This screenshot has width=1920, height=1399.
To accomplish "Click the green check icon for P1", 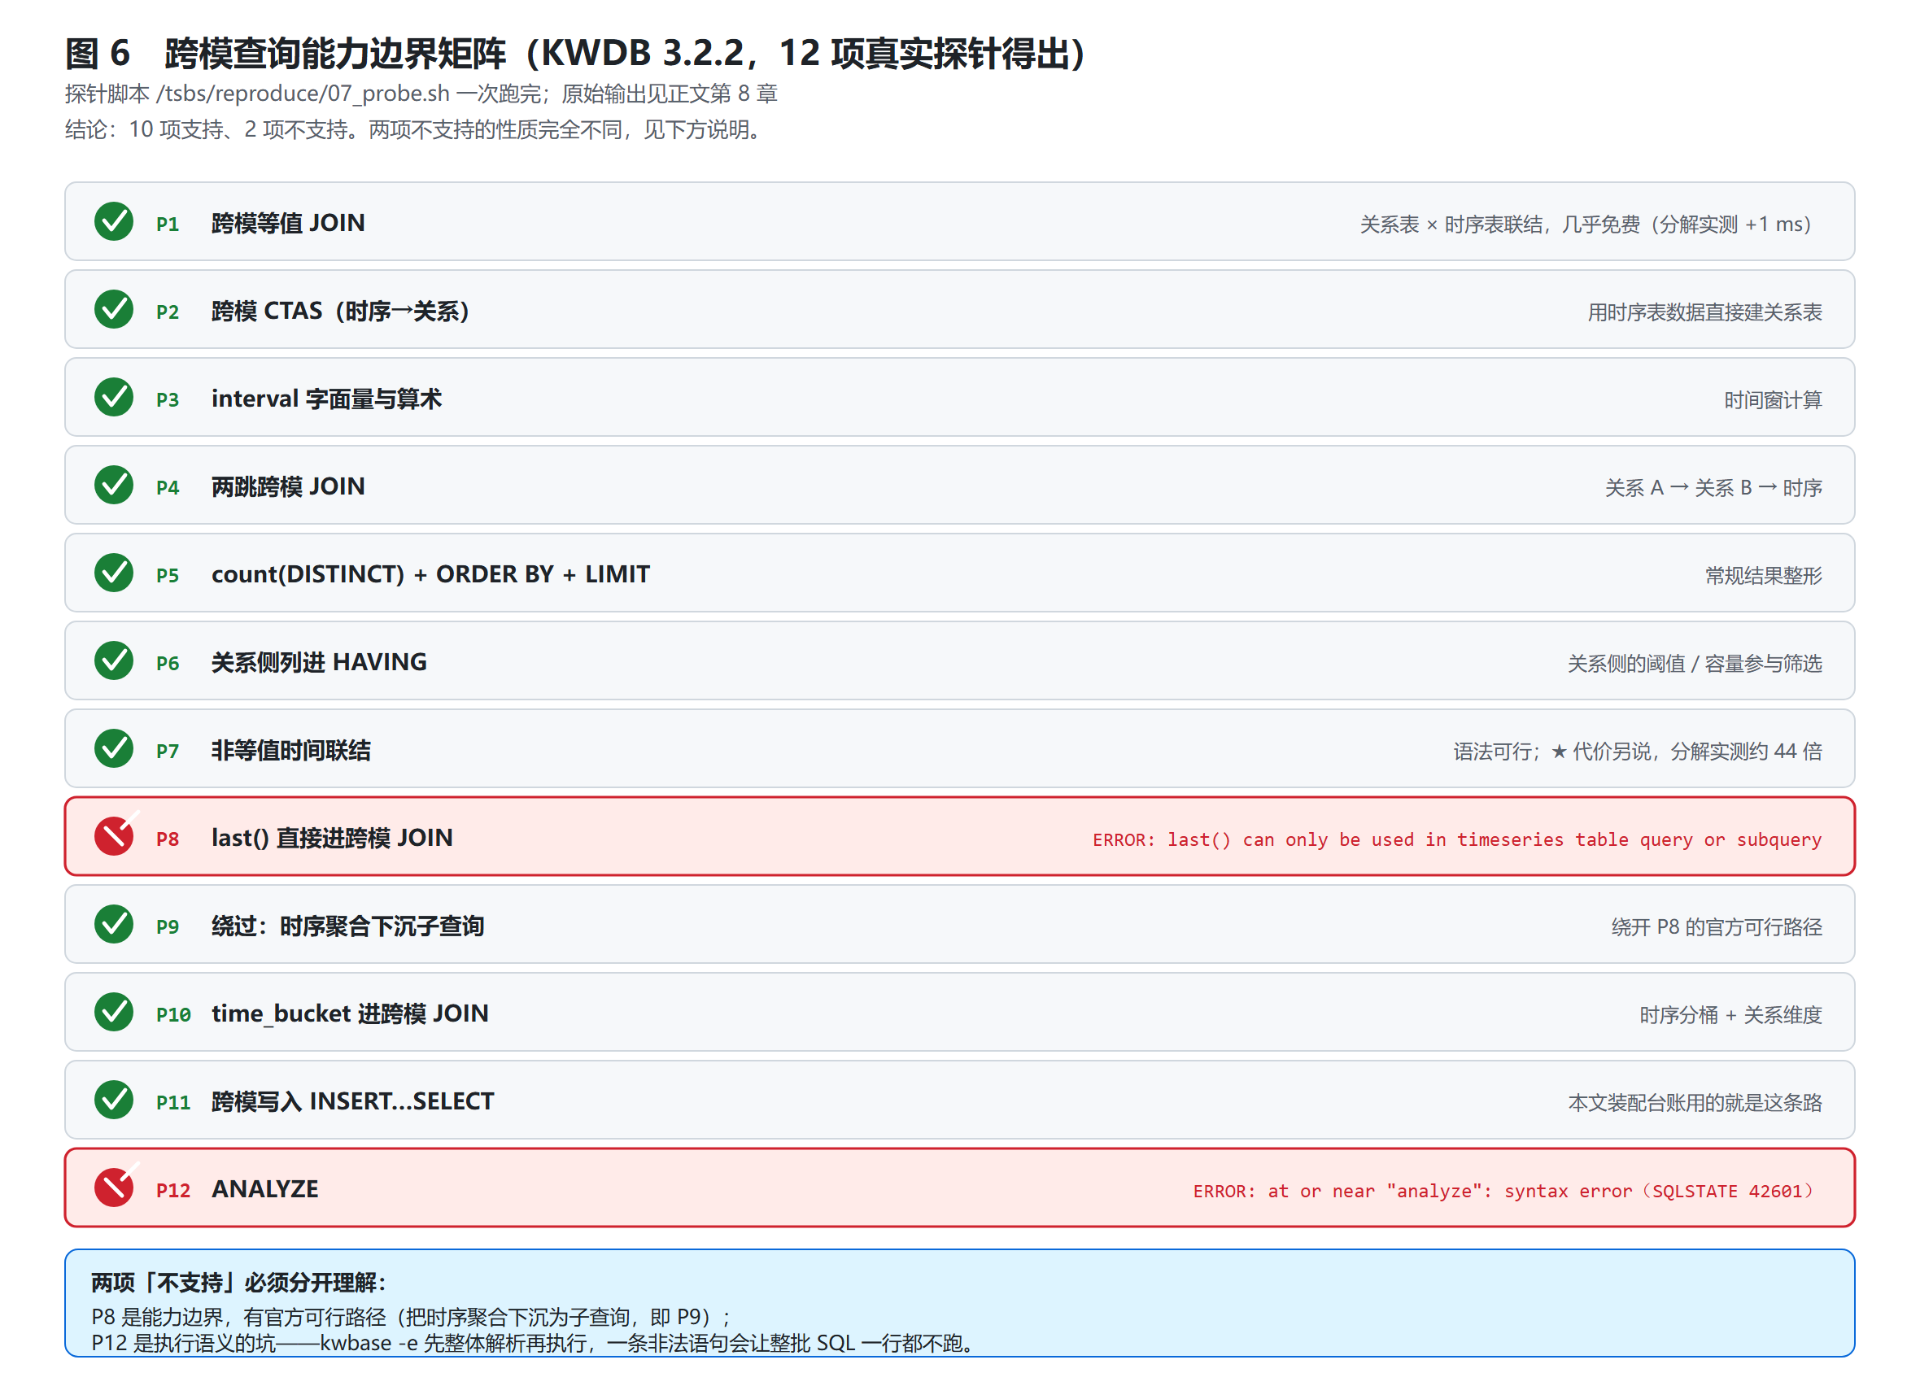I will (x=114, y=222).
